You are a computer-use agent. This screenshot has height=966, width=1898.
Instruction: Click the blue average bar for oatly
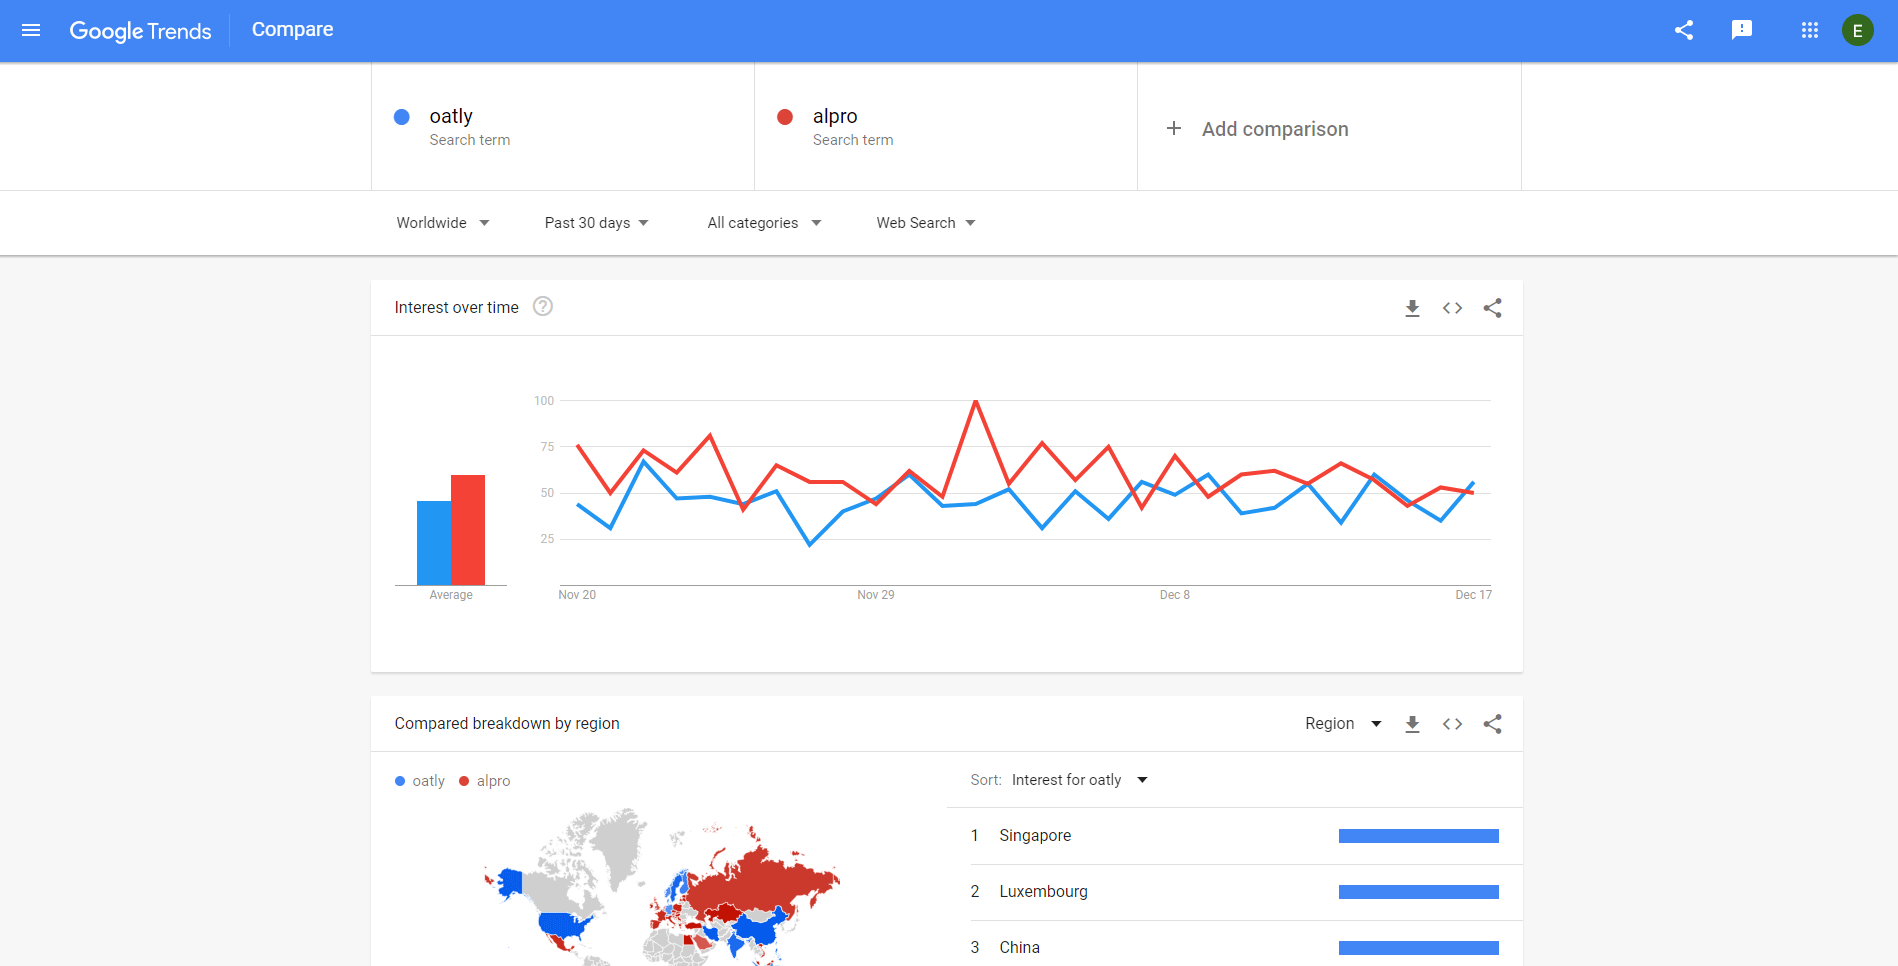coord(434,543)
